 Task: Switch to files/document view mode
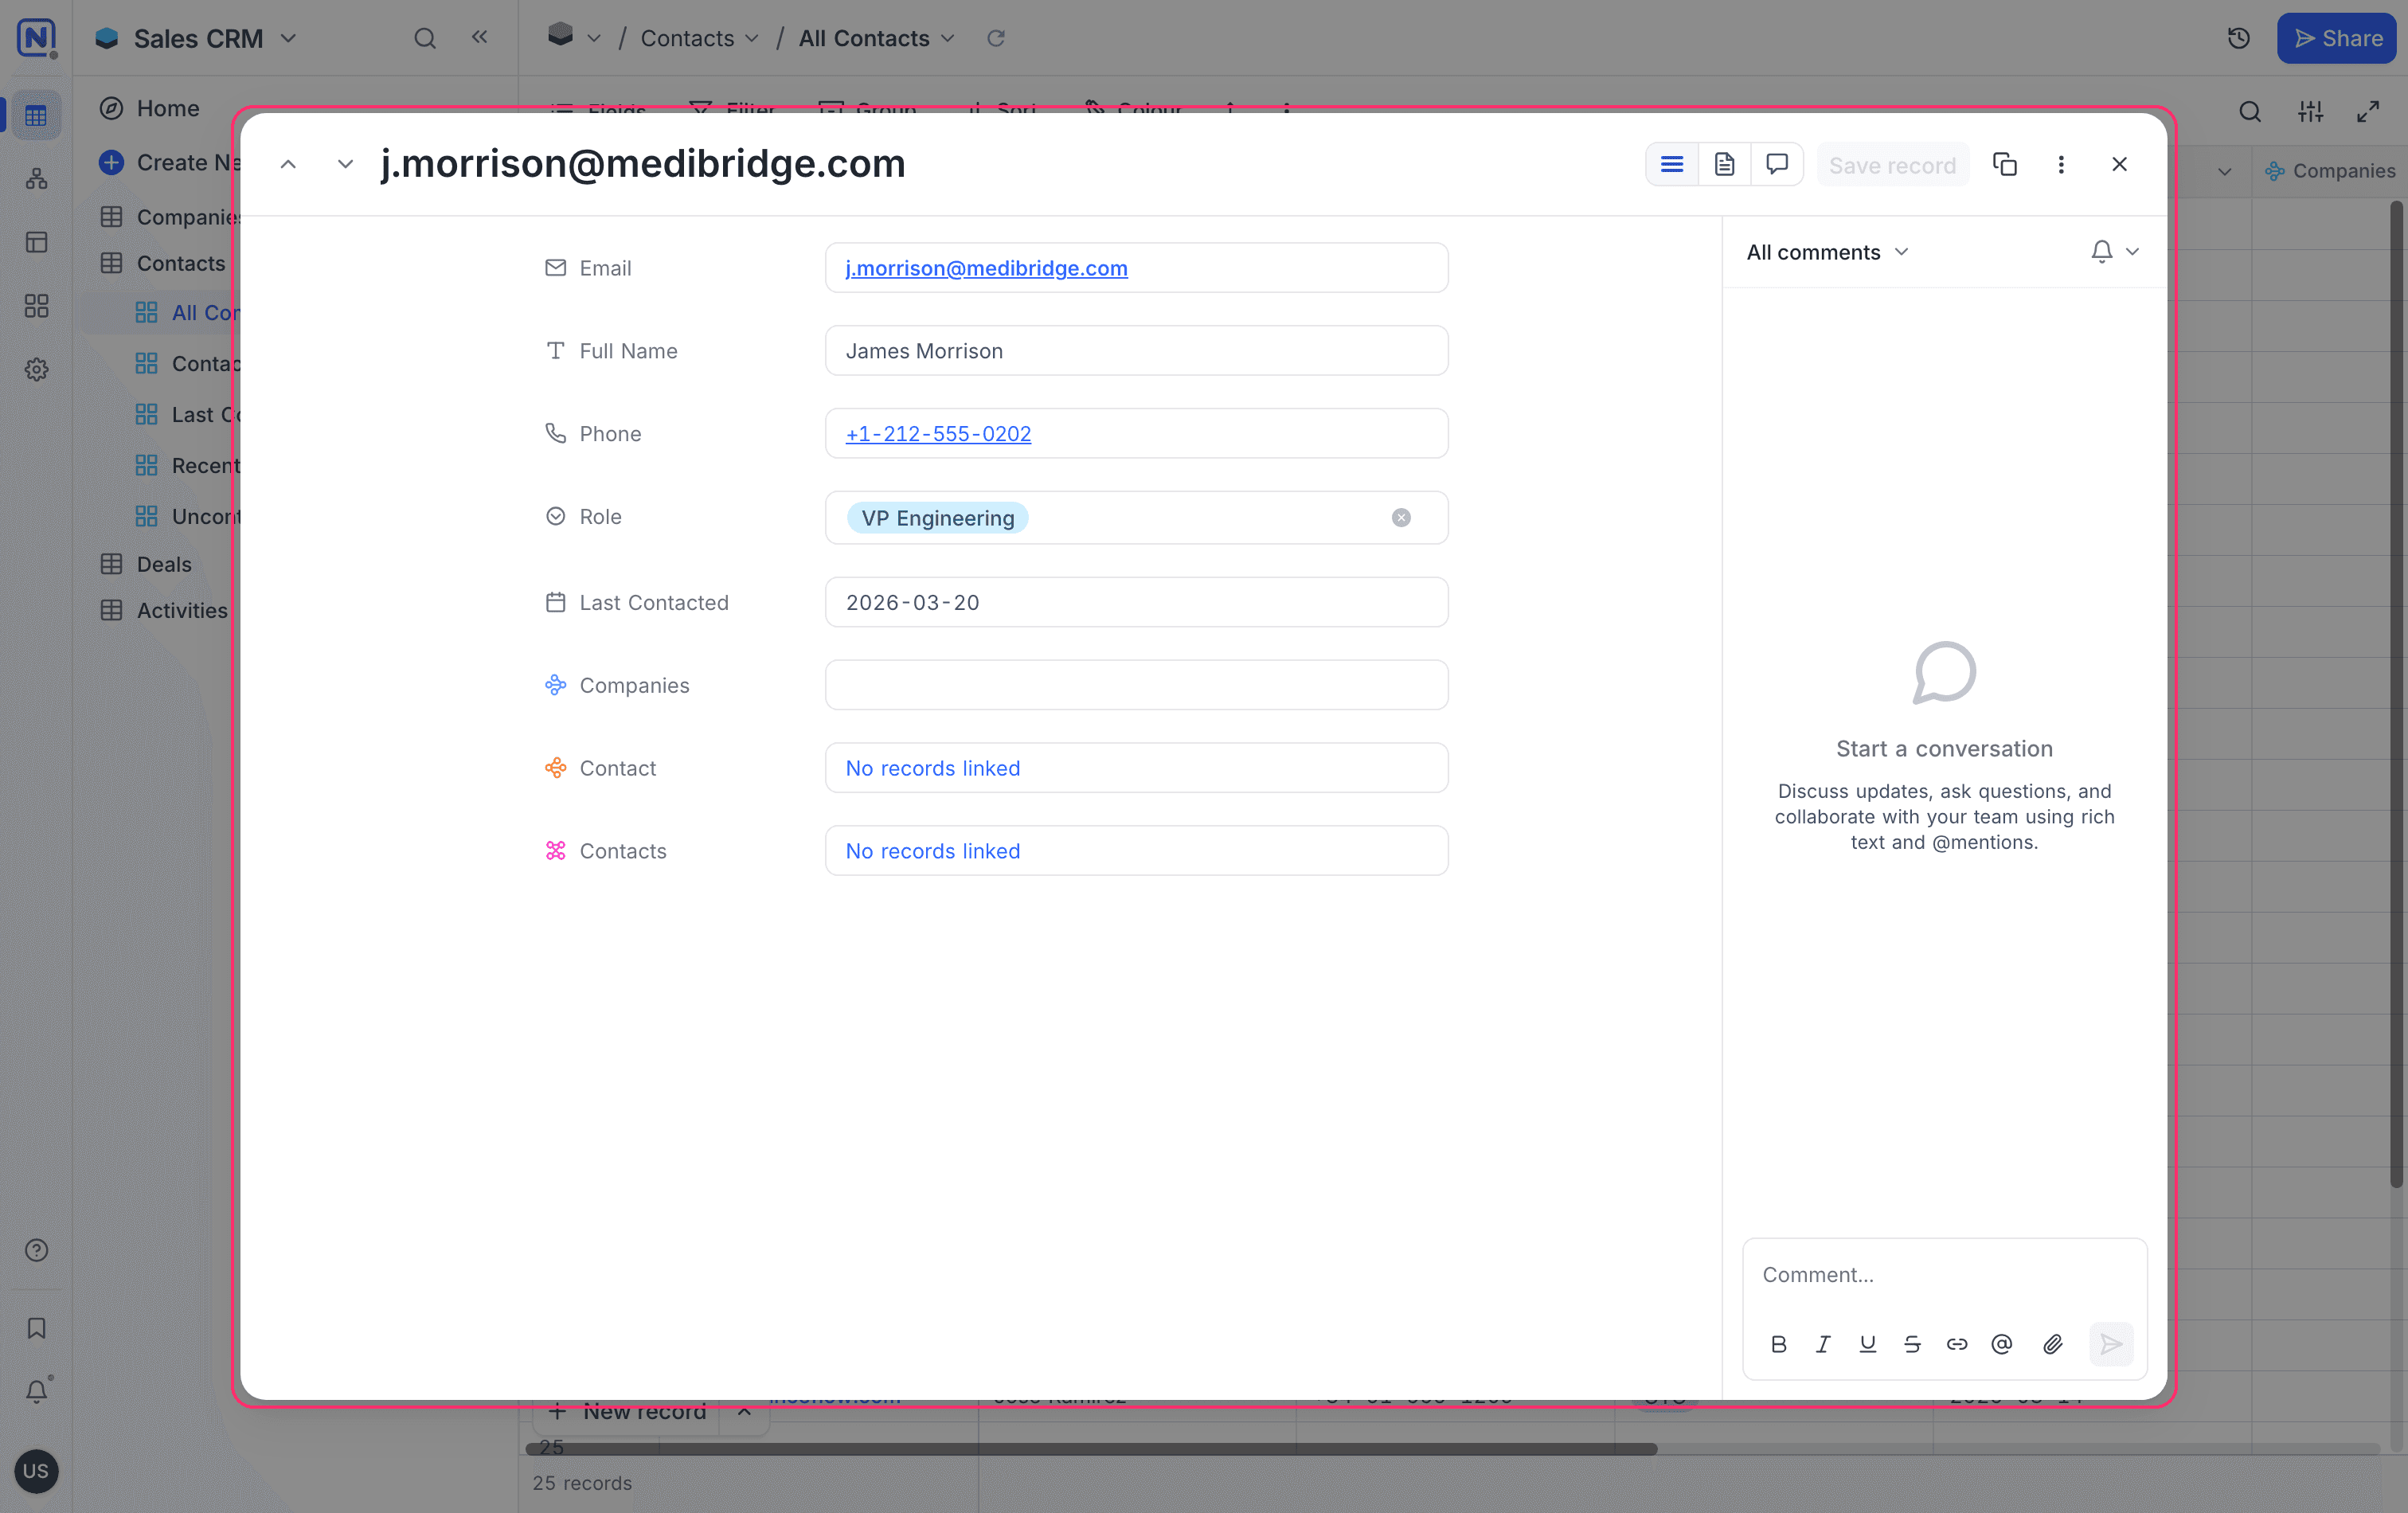click(x=1724, y=164)
